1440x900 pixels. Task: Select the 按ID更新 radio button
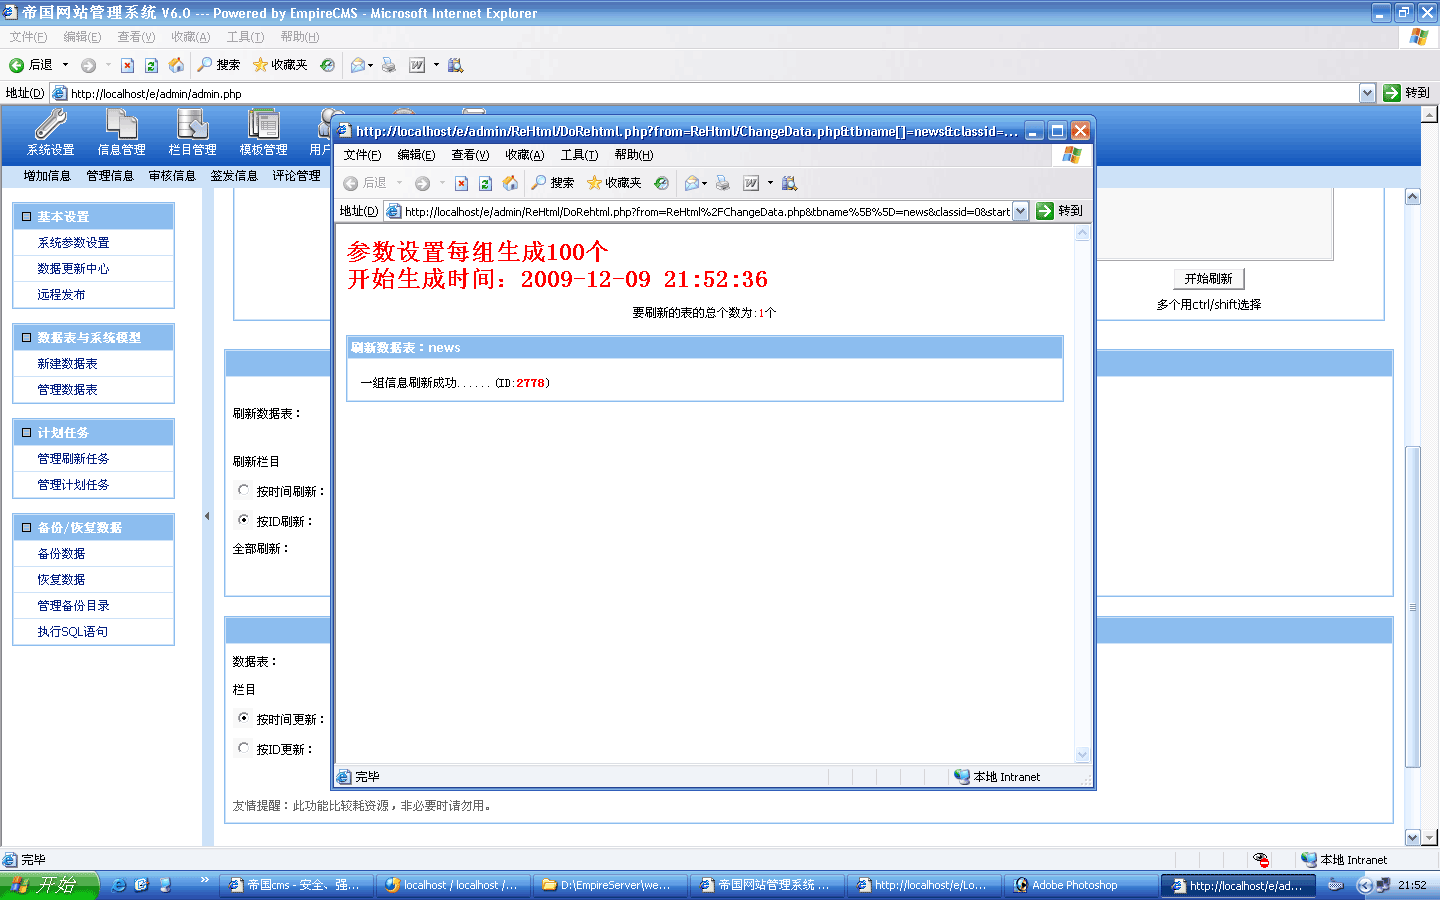[x=243, y=748]
